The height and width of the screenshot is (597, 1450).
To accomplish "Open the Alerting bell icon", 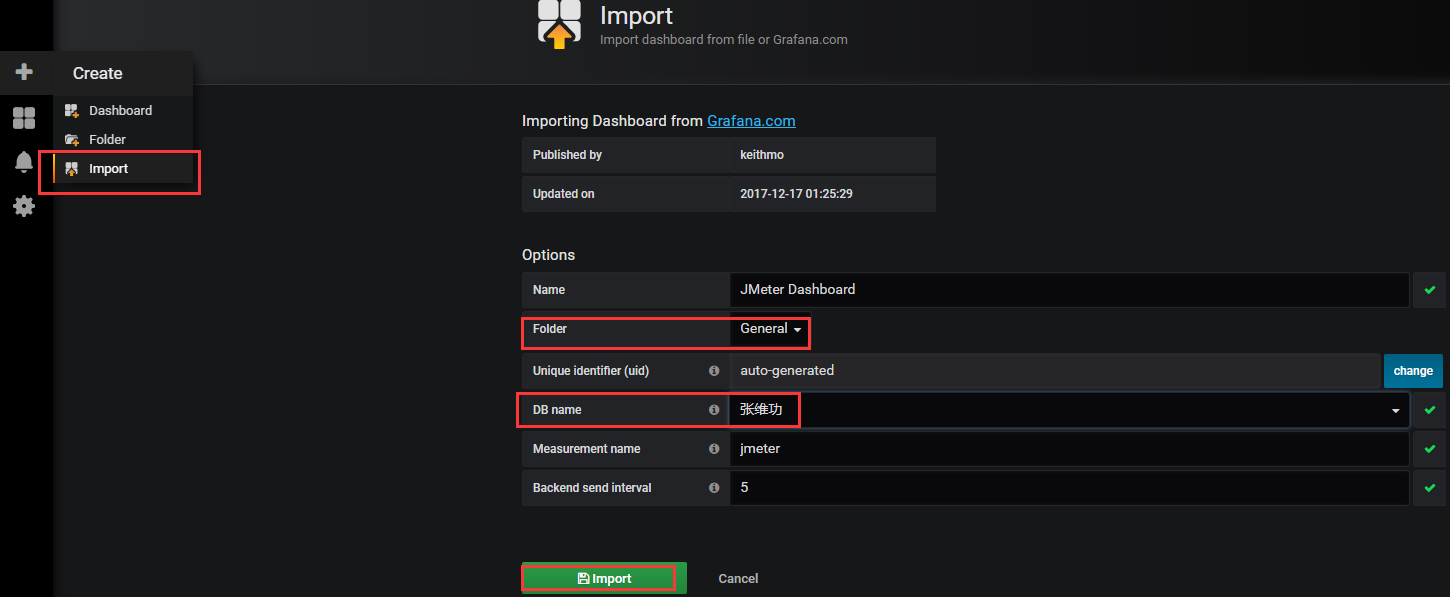I will pyautogui.click(x=24, y=161).
